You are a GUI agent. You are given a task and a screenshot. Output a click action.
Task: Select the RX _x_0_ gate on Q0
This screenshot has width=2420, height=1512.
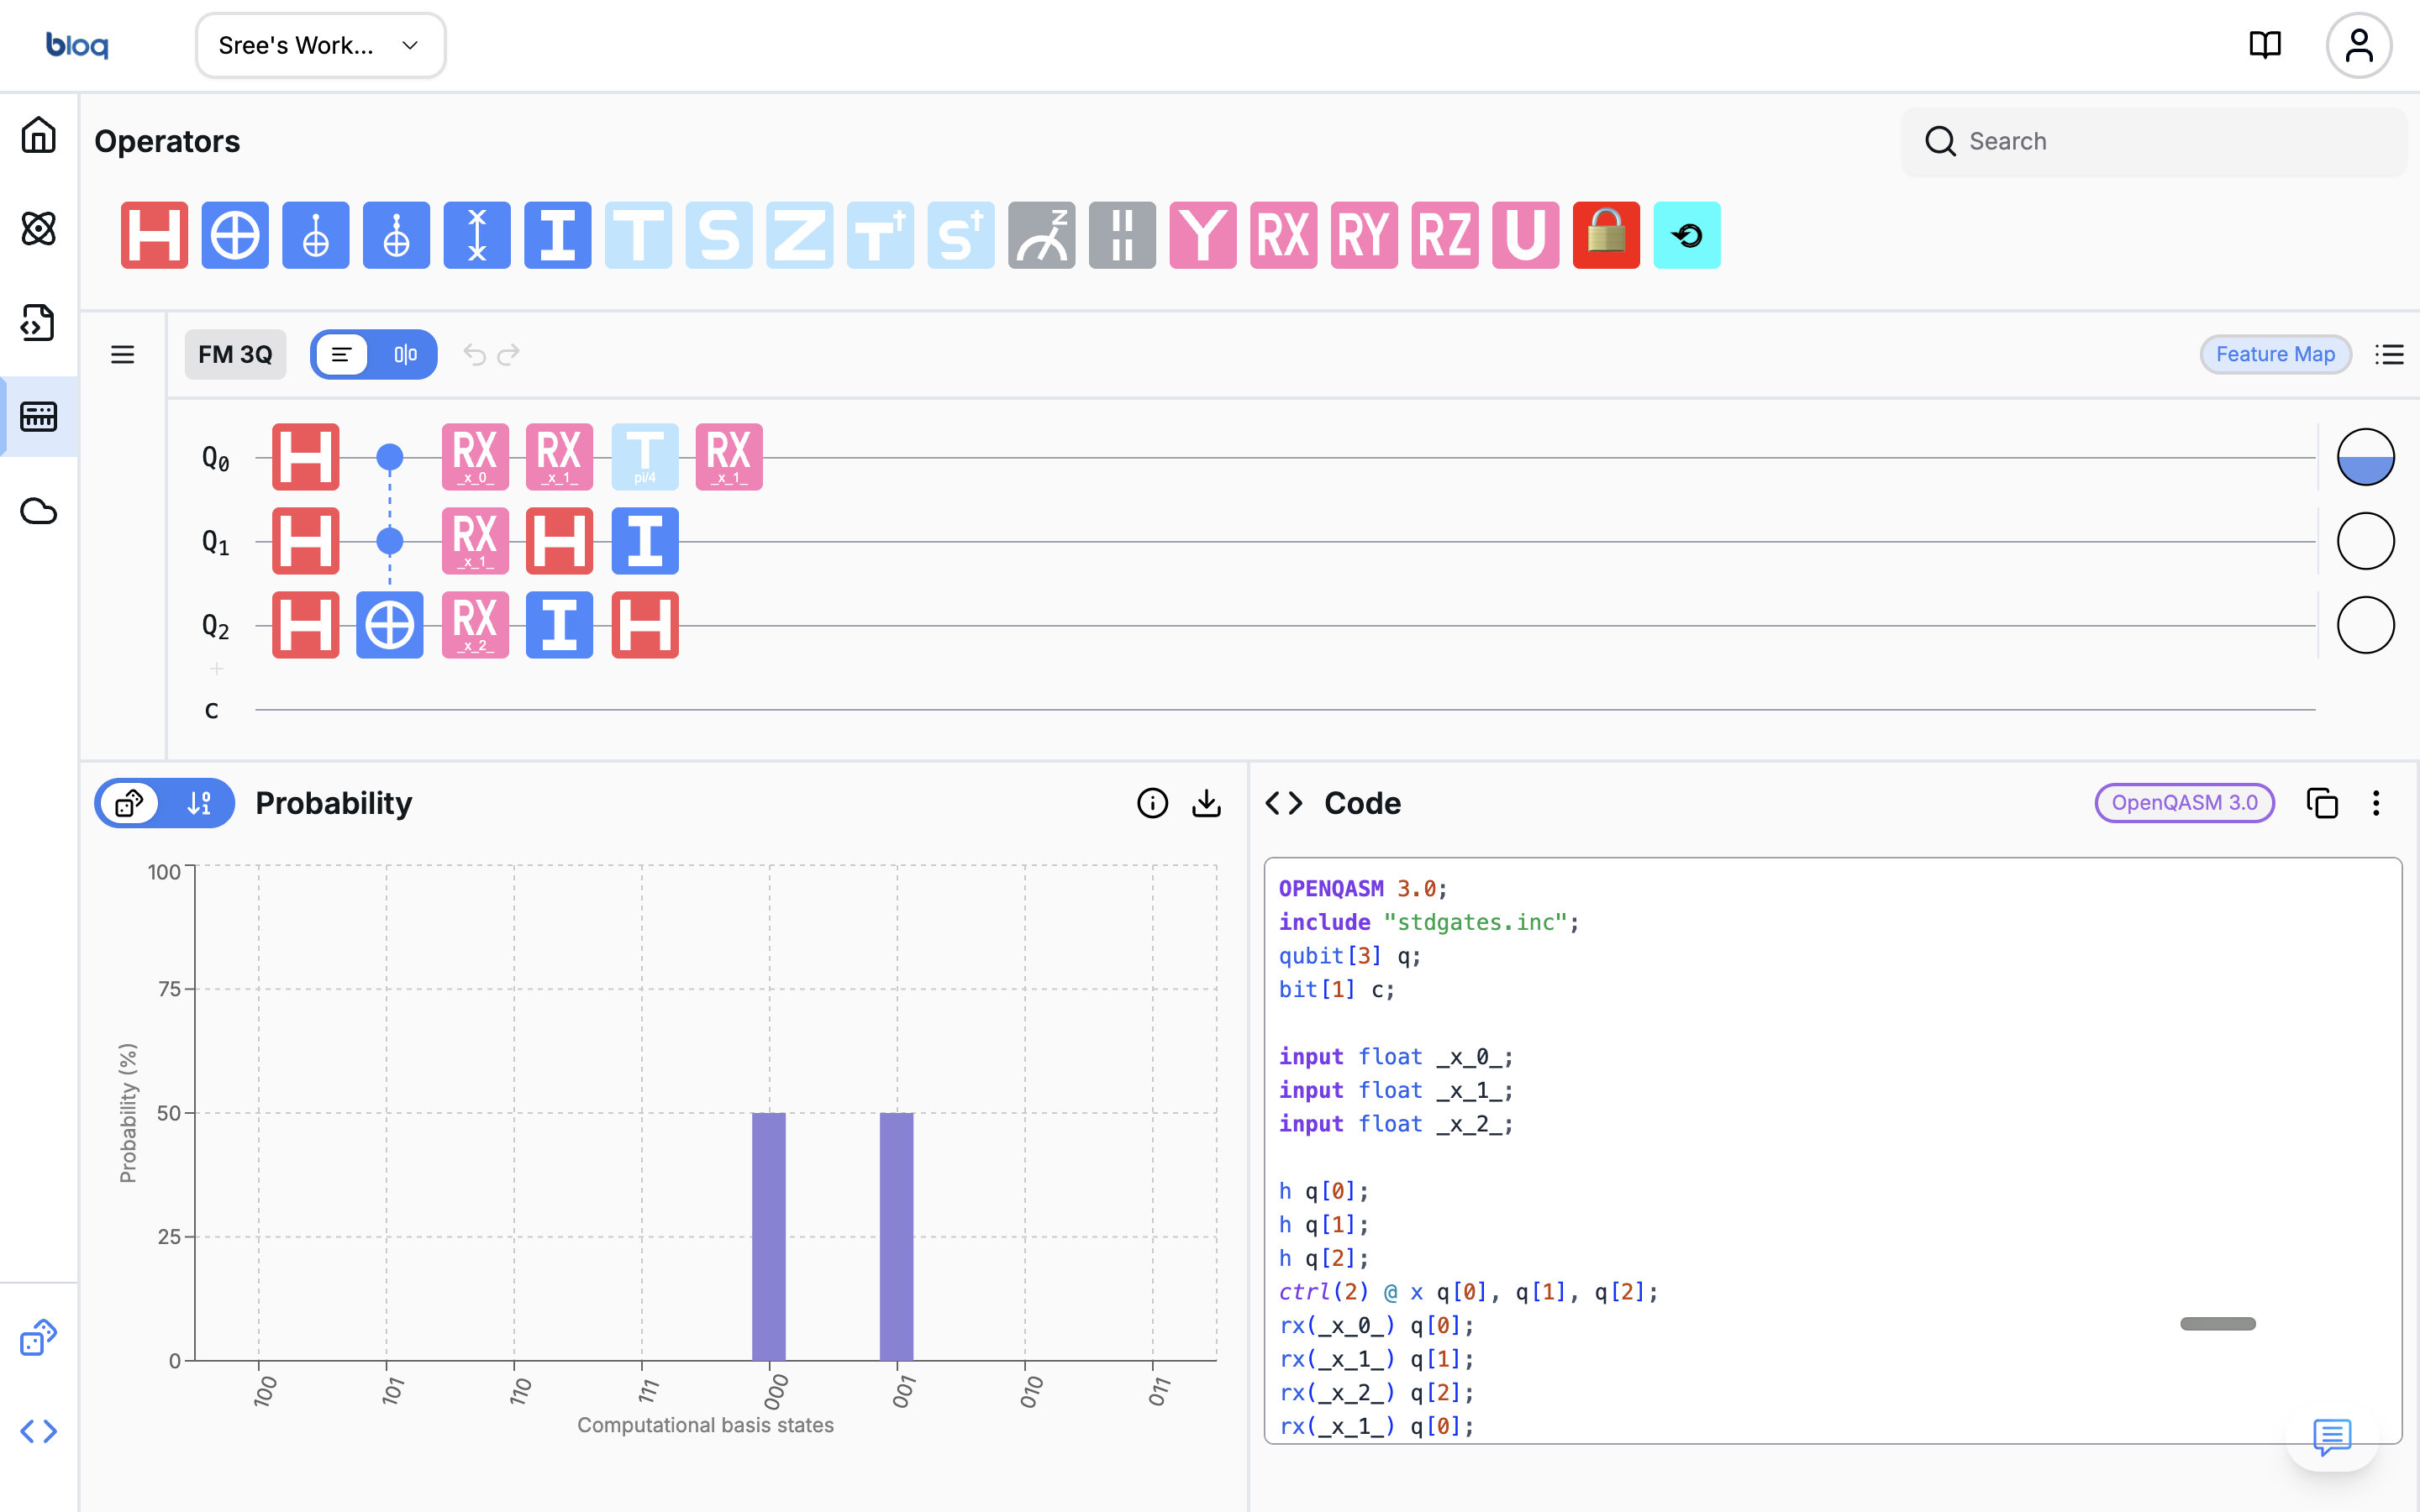click(475, 457)
